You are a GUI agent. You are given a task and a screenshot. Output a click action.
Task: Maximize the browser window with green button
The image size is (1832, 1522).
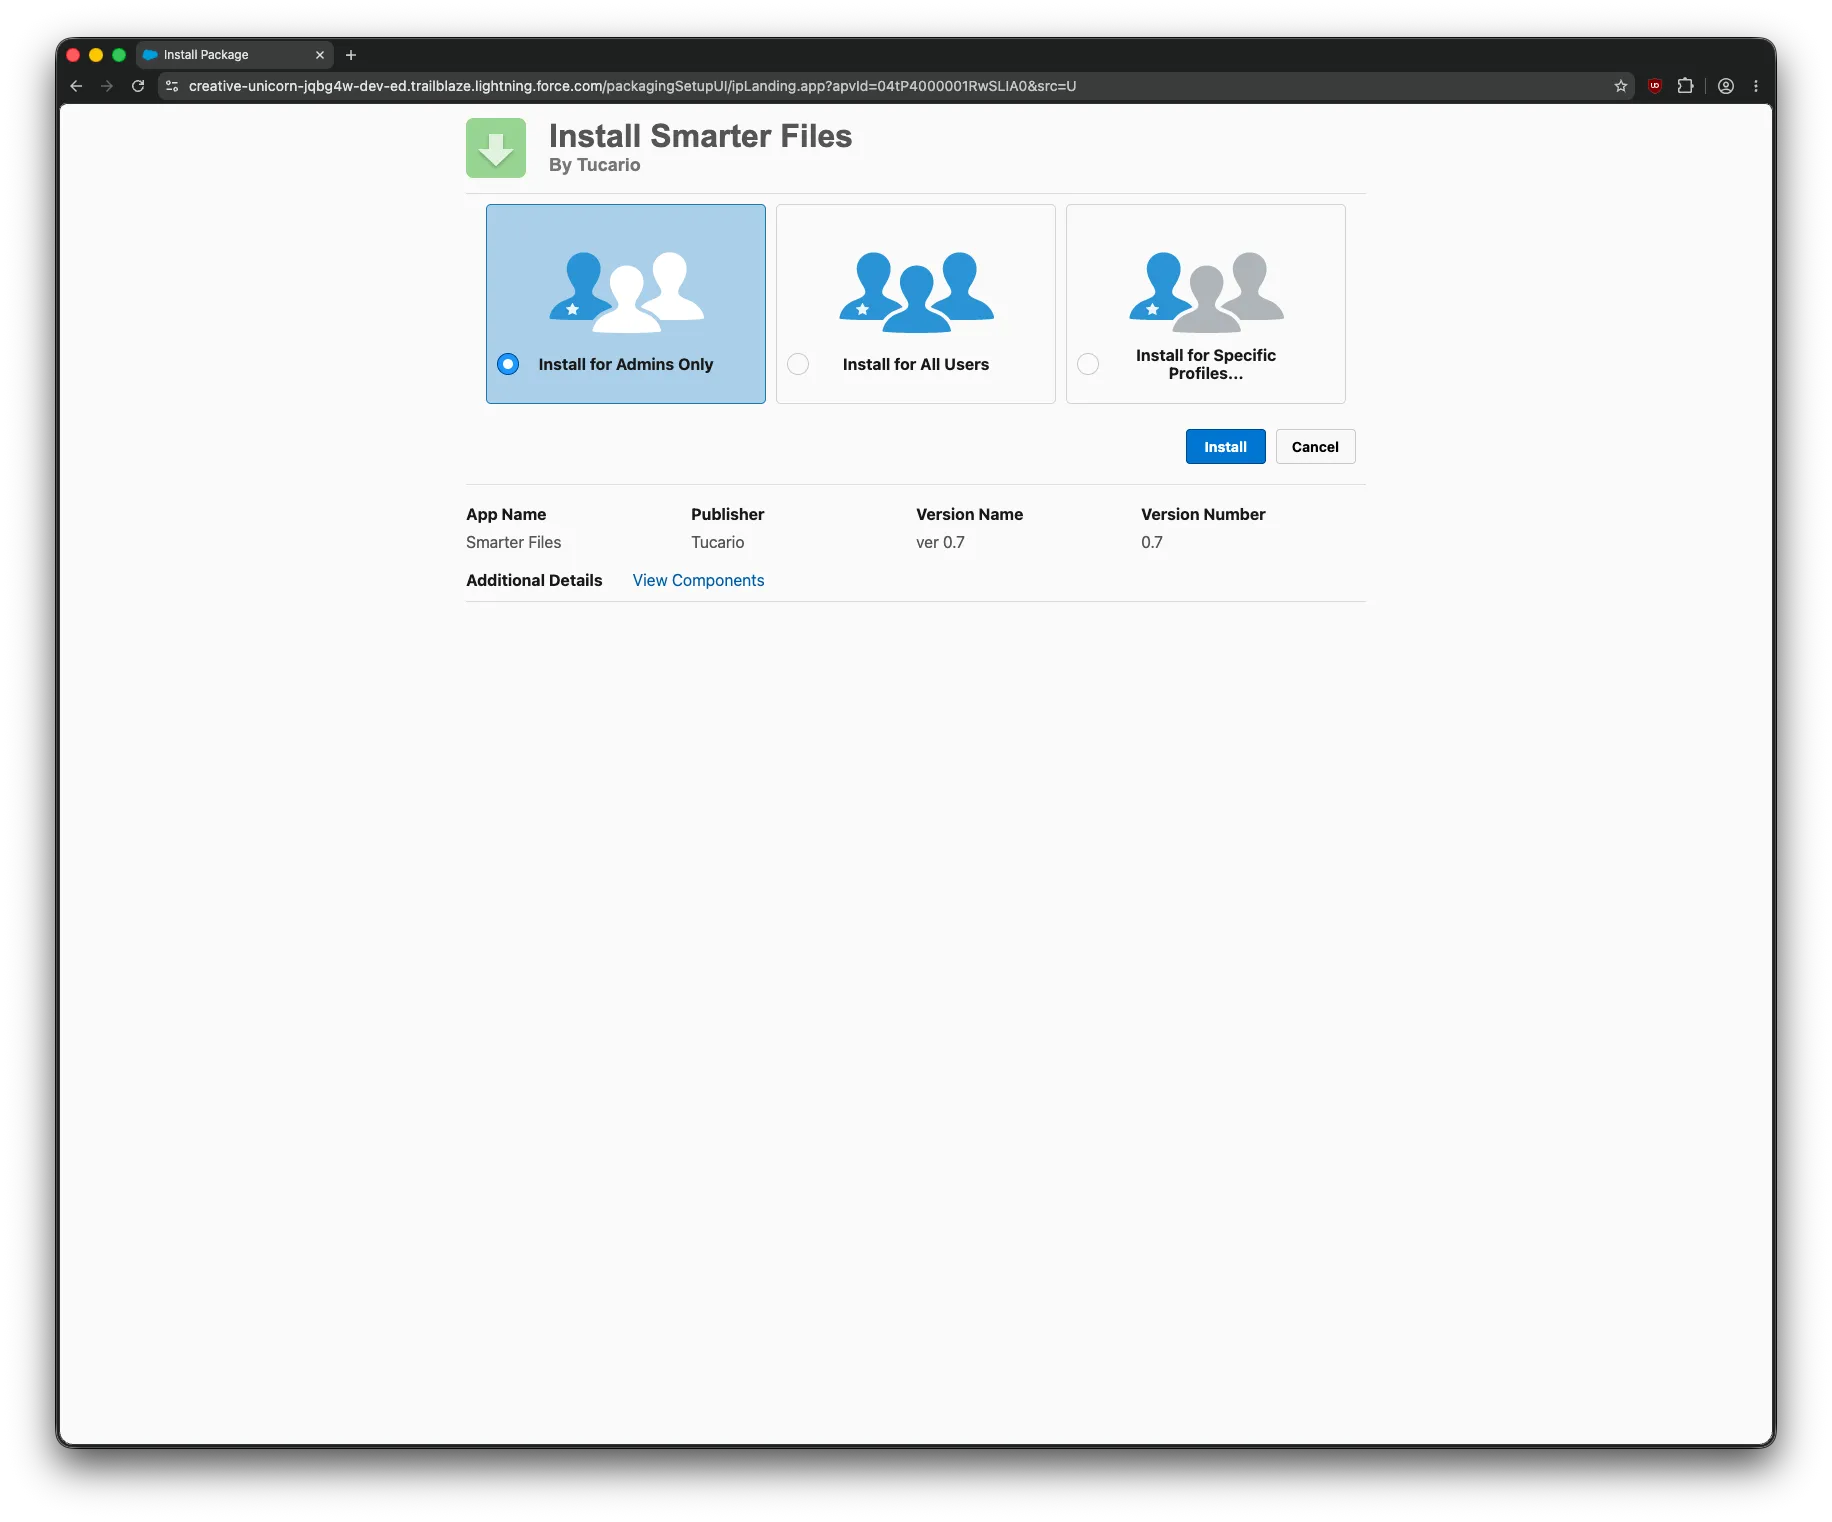[x=119, y=55]
